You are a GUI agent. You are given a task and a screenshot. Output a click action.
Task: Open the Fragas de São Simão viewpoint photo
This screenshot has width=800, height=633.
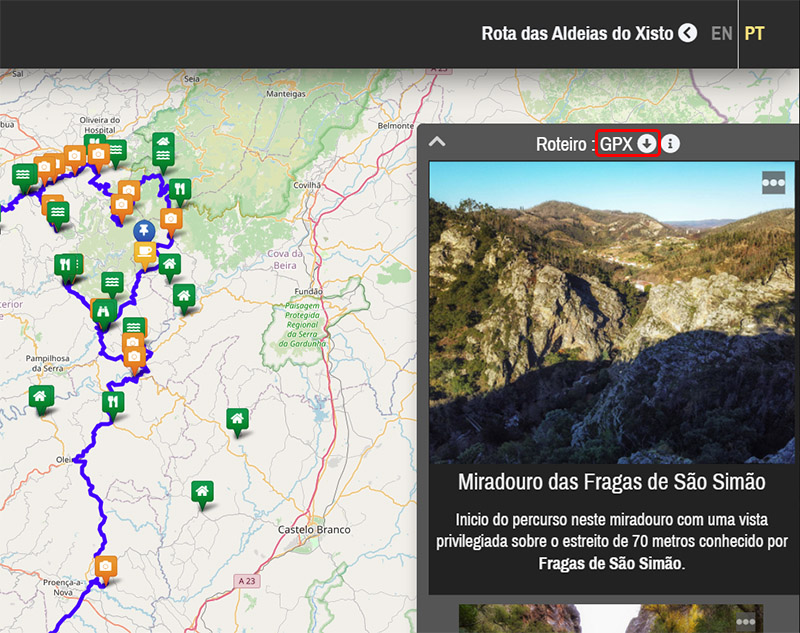tap(611, 312)
